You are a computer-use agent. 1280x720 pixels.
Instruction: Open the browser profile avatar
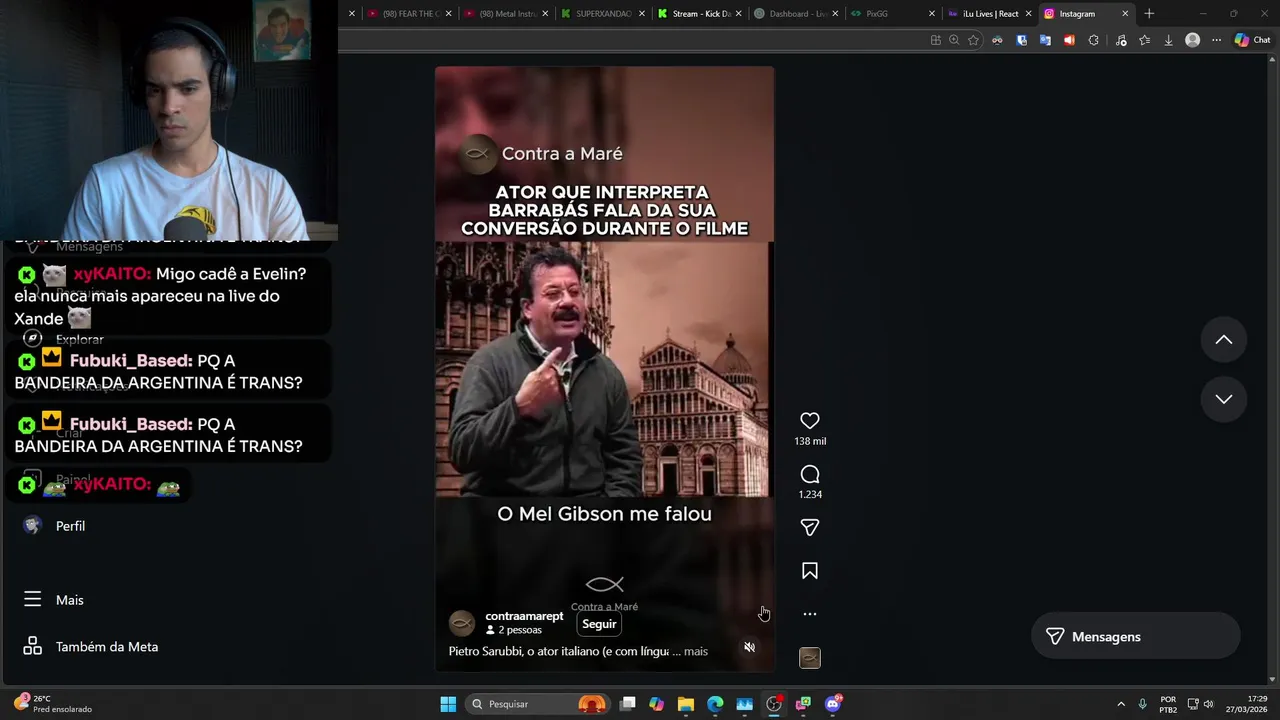[x=1192, y=40]
